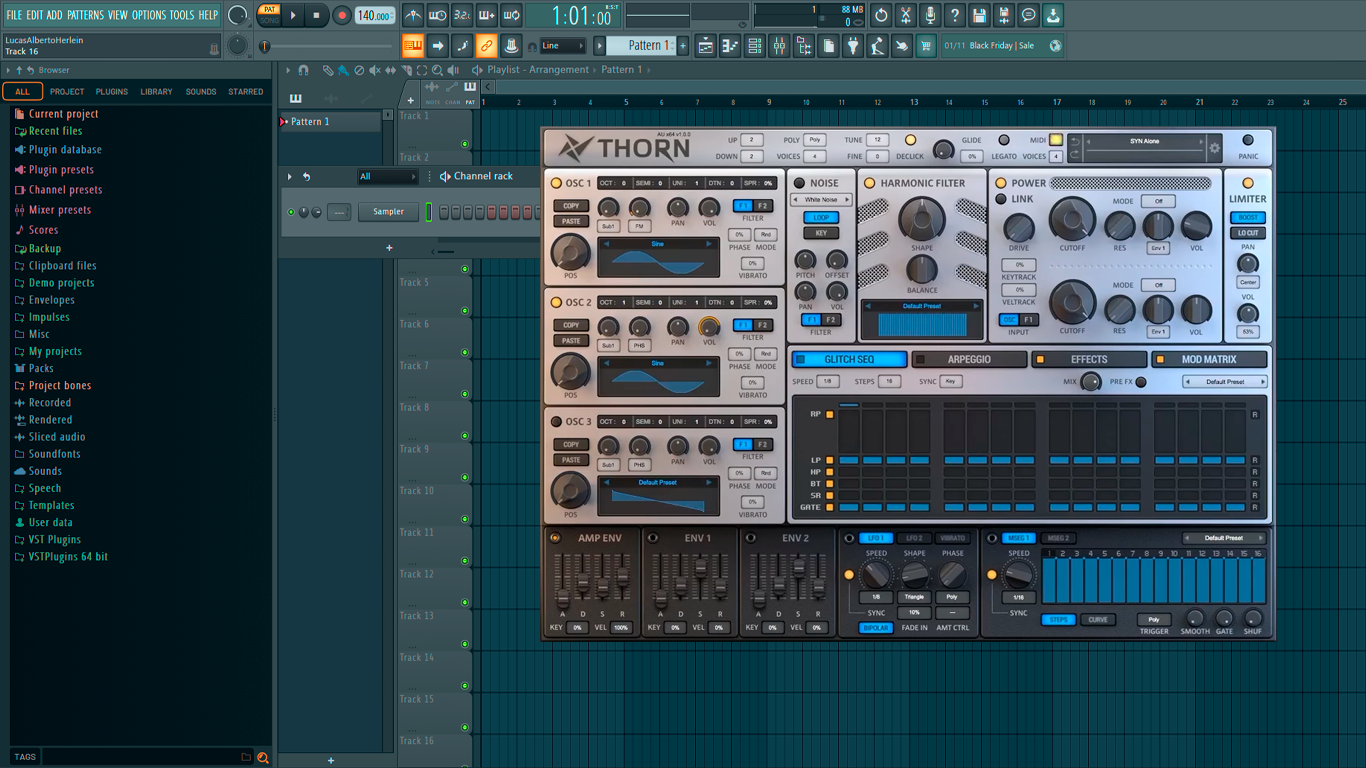1366x768 pixels.
Task: Click the help question mark icon
Action: pyautogui.click(x=955, y=15)
